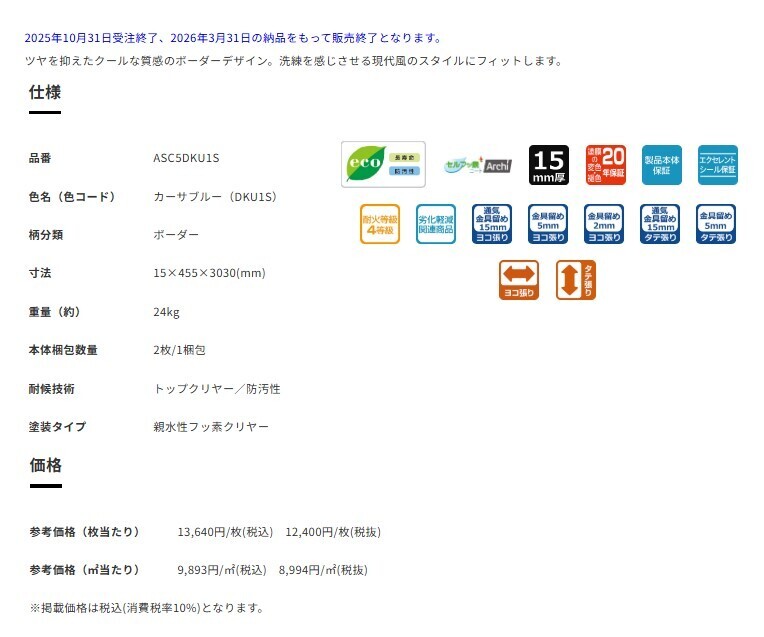Screen dimensions: 764x637
Task: Click 金具留め5mm ヨコ張り icon
Action: point(548,224)
